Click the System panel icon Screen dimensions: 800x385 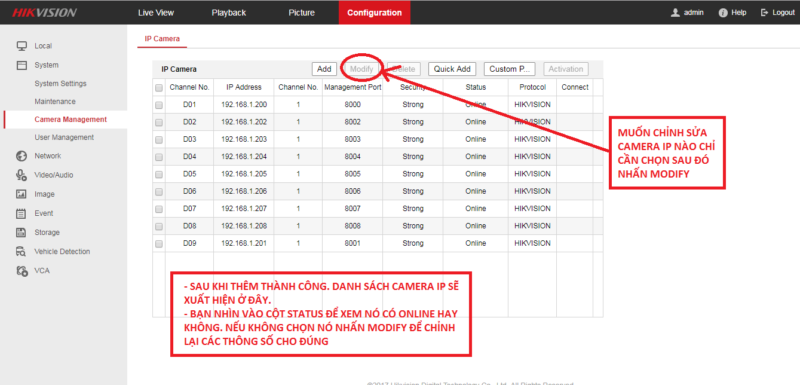point(21,65)
